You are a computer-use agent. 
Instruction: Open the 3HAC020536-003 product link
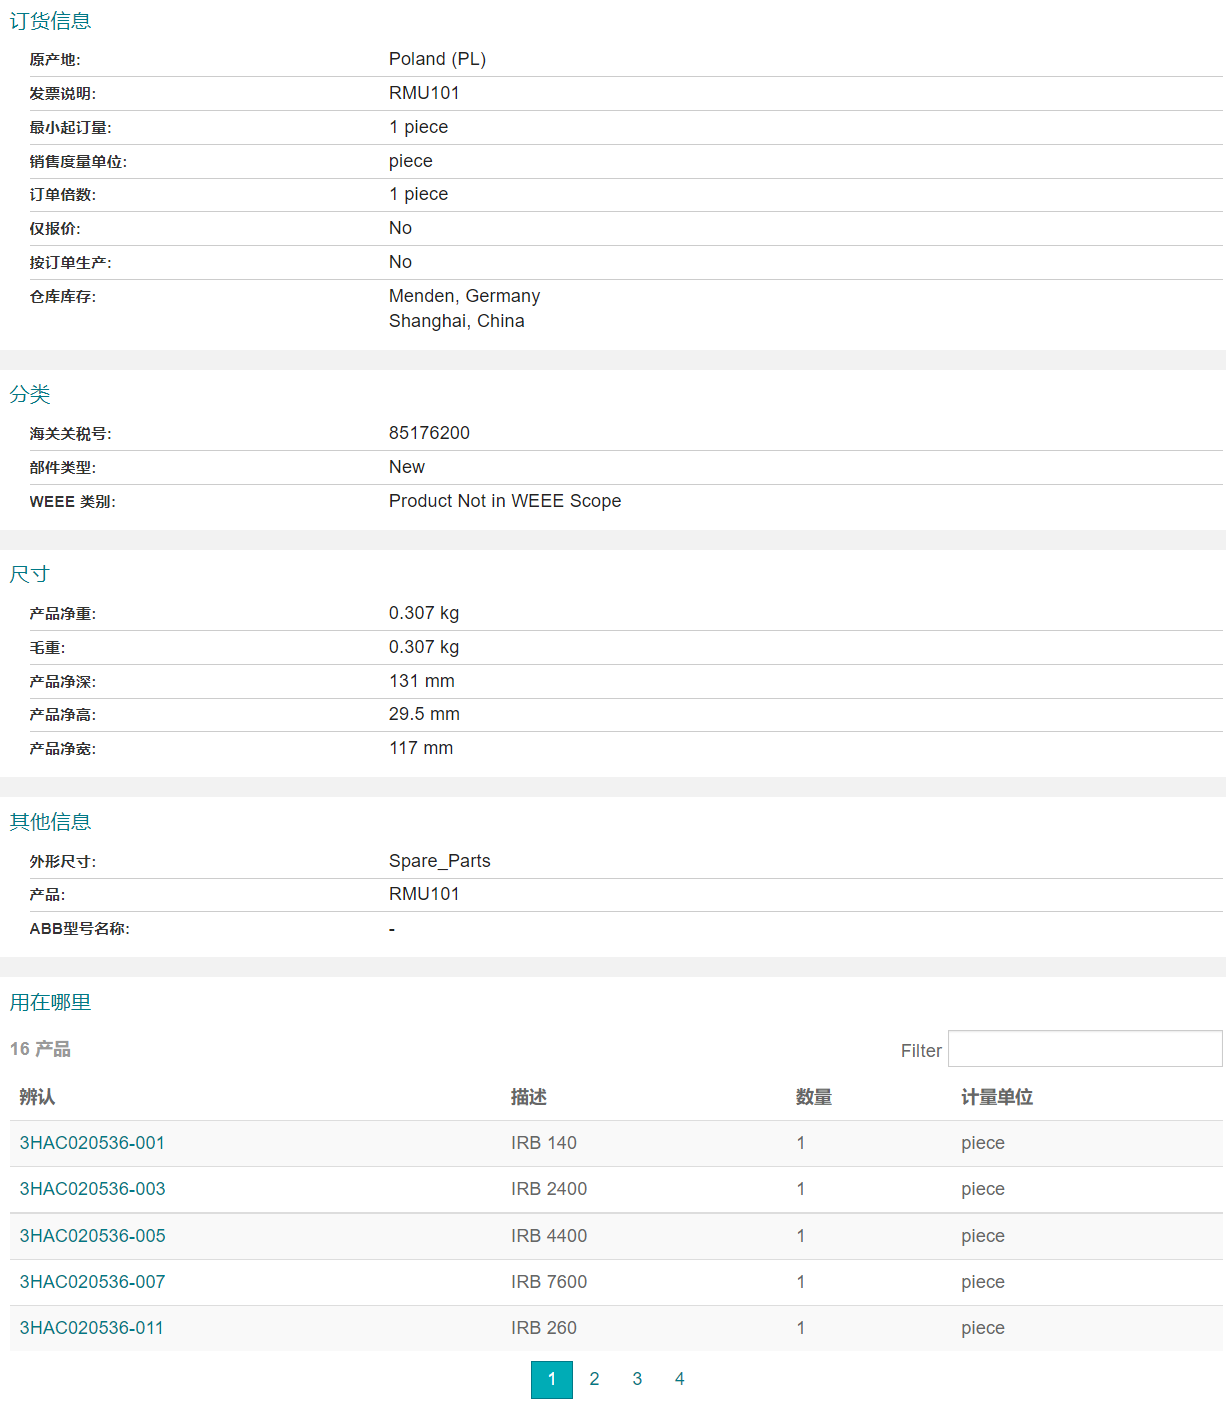coord(92,1189)
